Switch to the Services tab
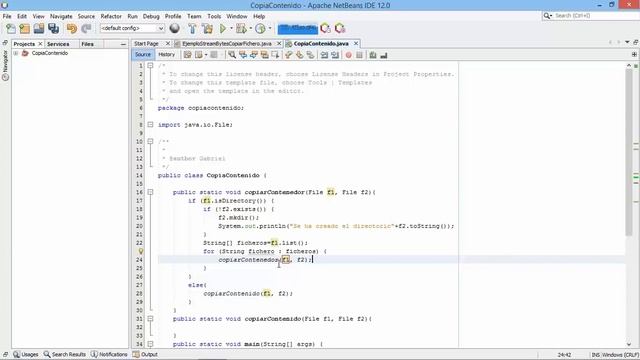This screenshot has width=640, height=360. pos(58,44)
